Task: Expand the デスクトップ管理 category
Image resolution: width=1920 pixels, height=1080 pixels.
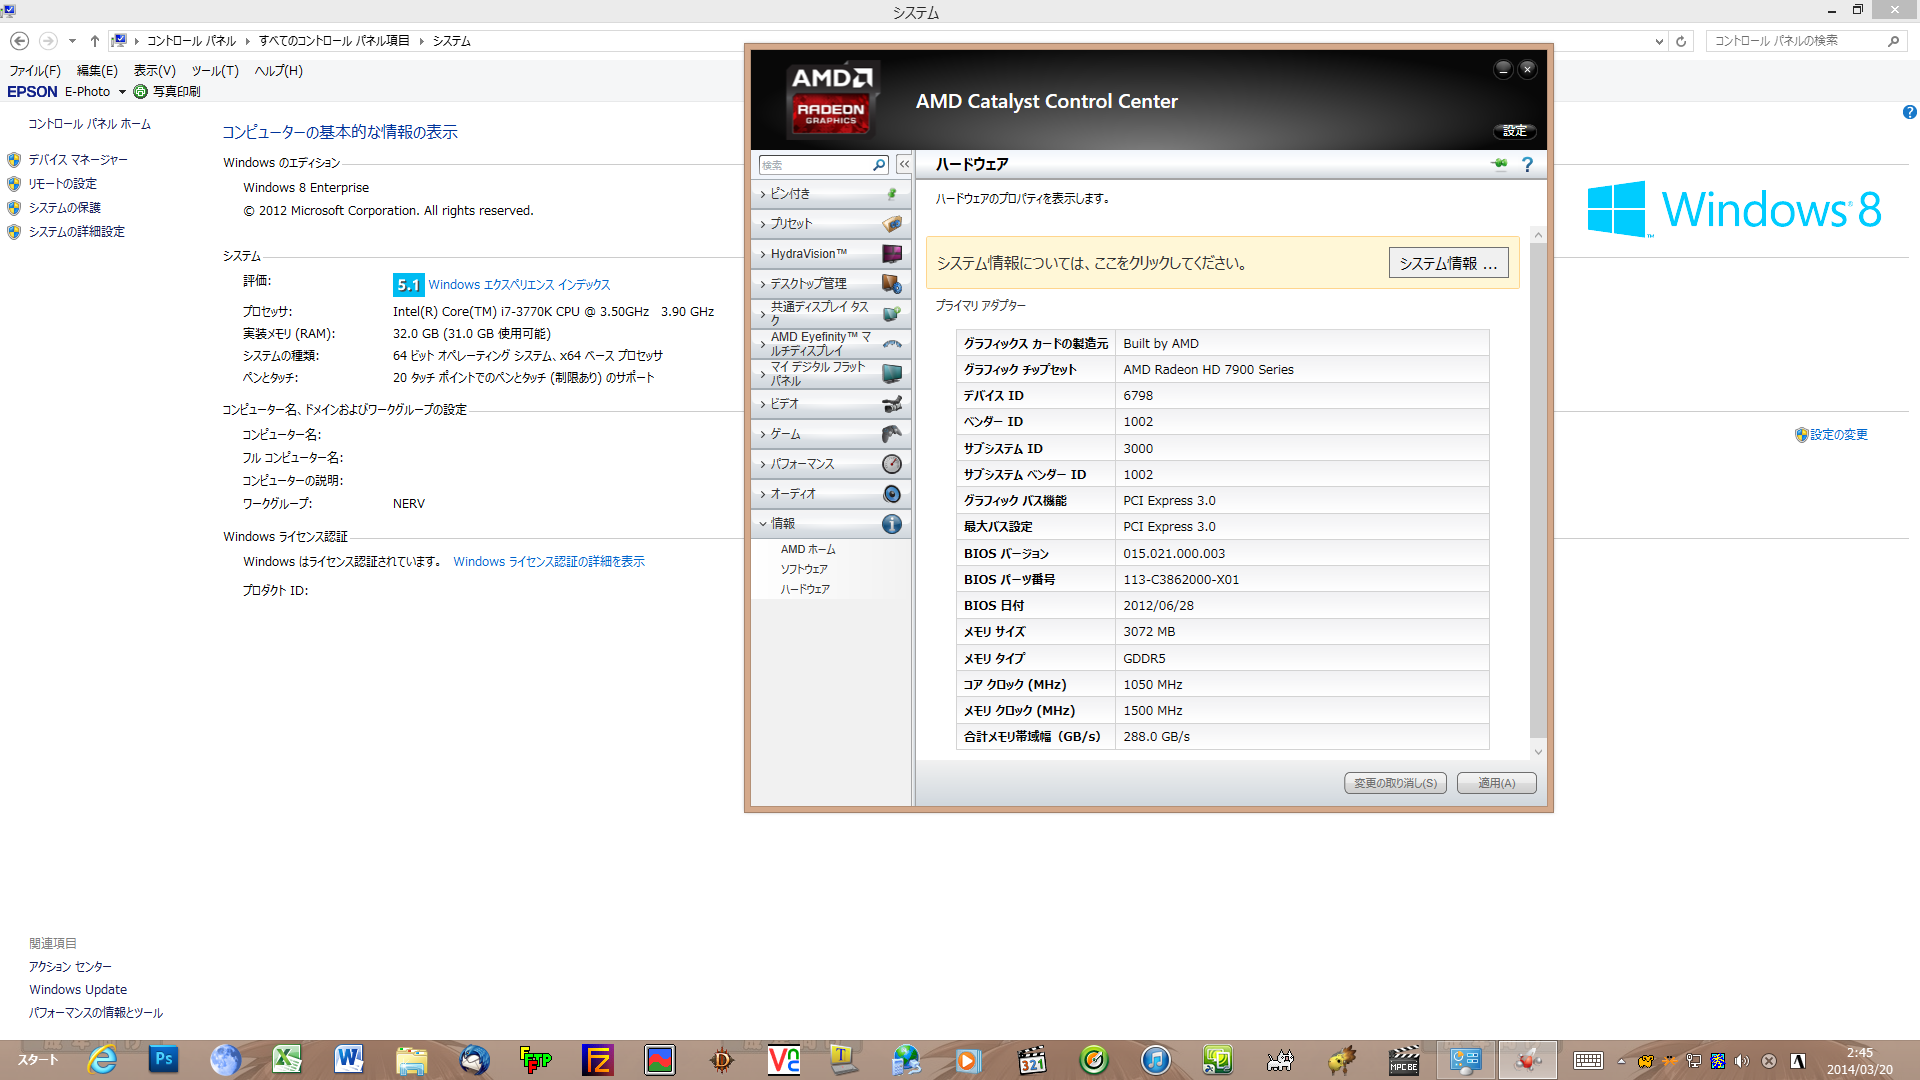Action: 808,284
